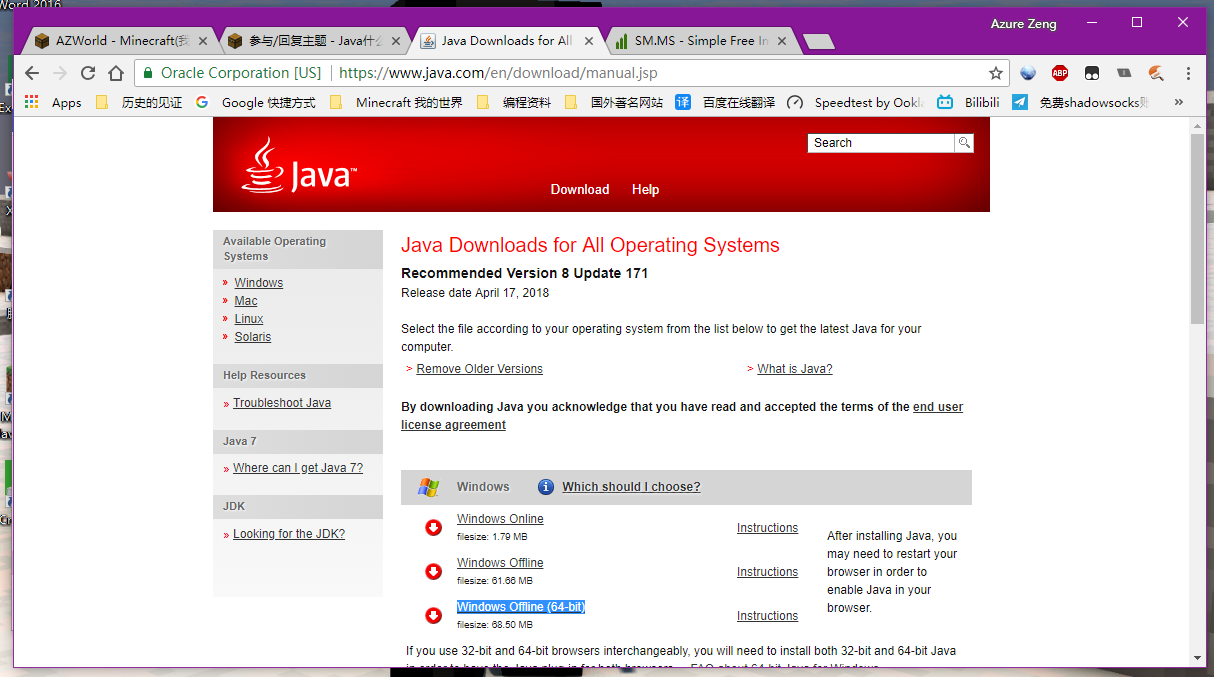Open the Google 快捷方式 bookmark
This screenshot has width=1214, height=677.
(256, 102)
